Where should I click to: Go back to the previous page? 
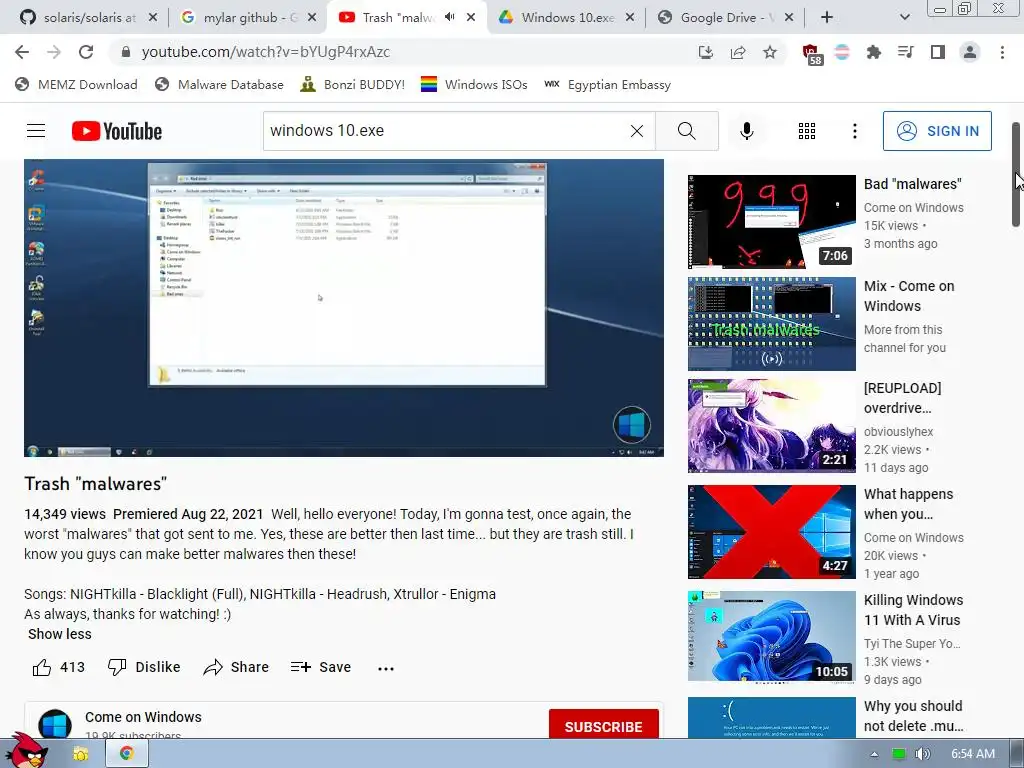tap(22, 52)
